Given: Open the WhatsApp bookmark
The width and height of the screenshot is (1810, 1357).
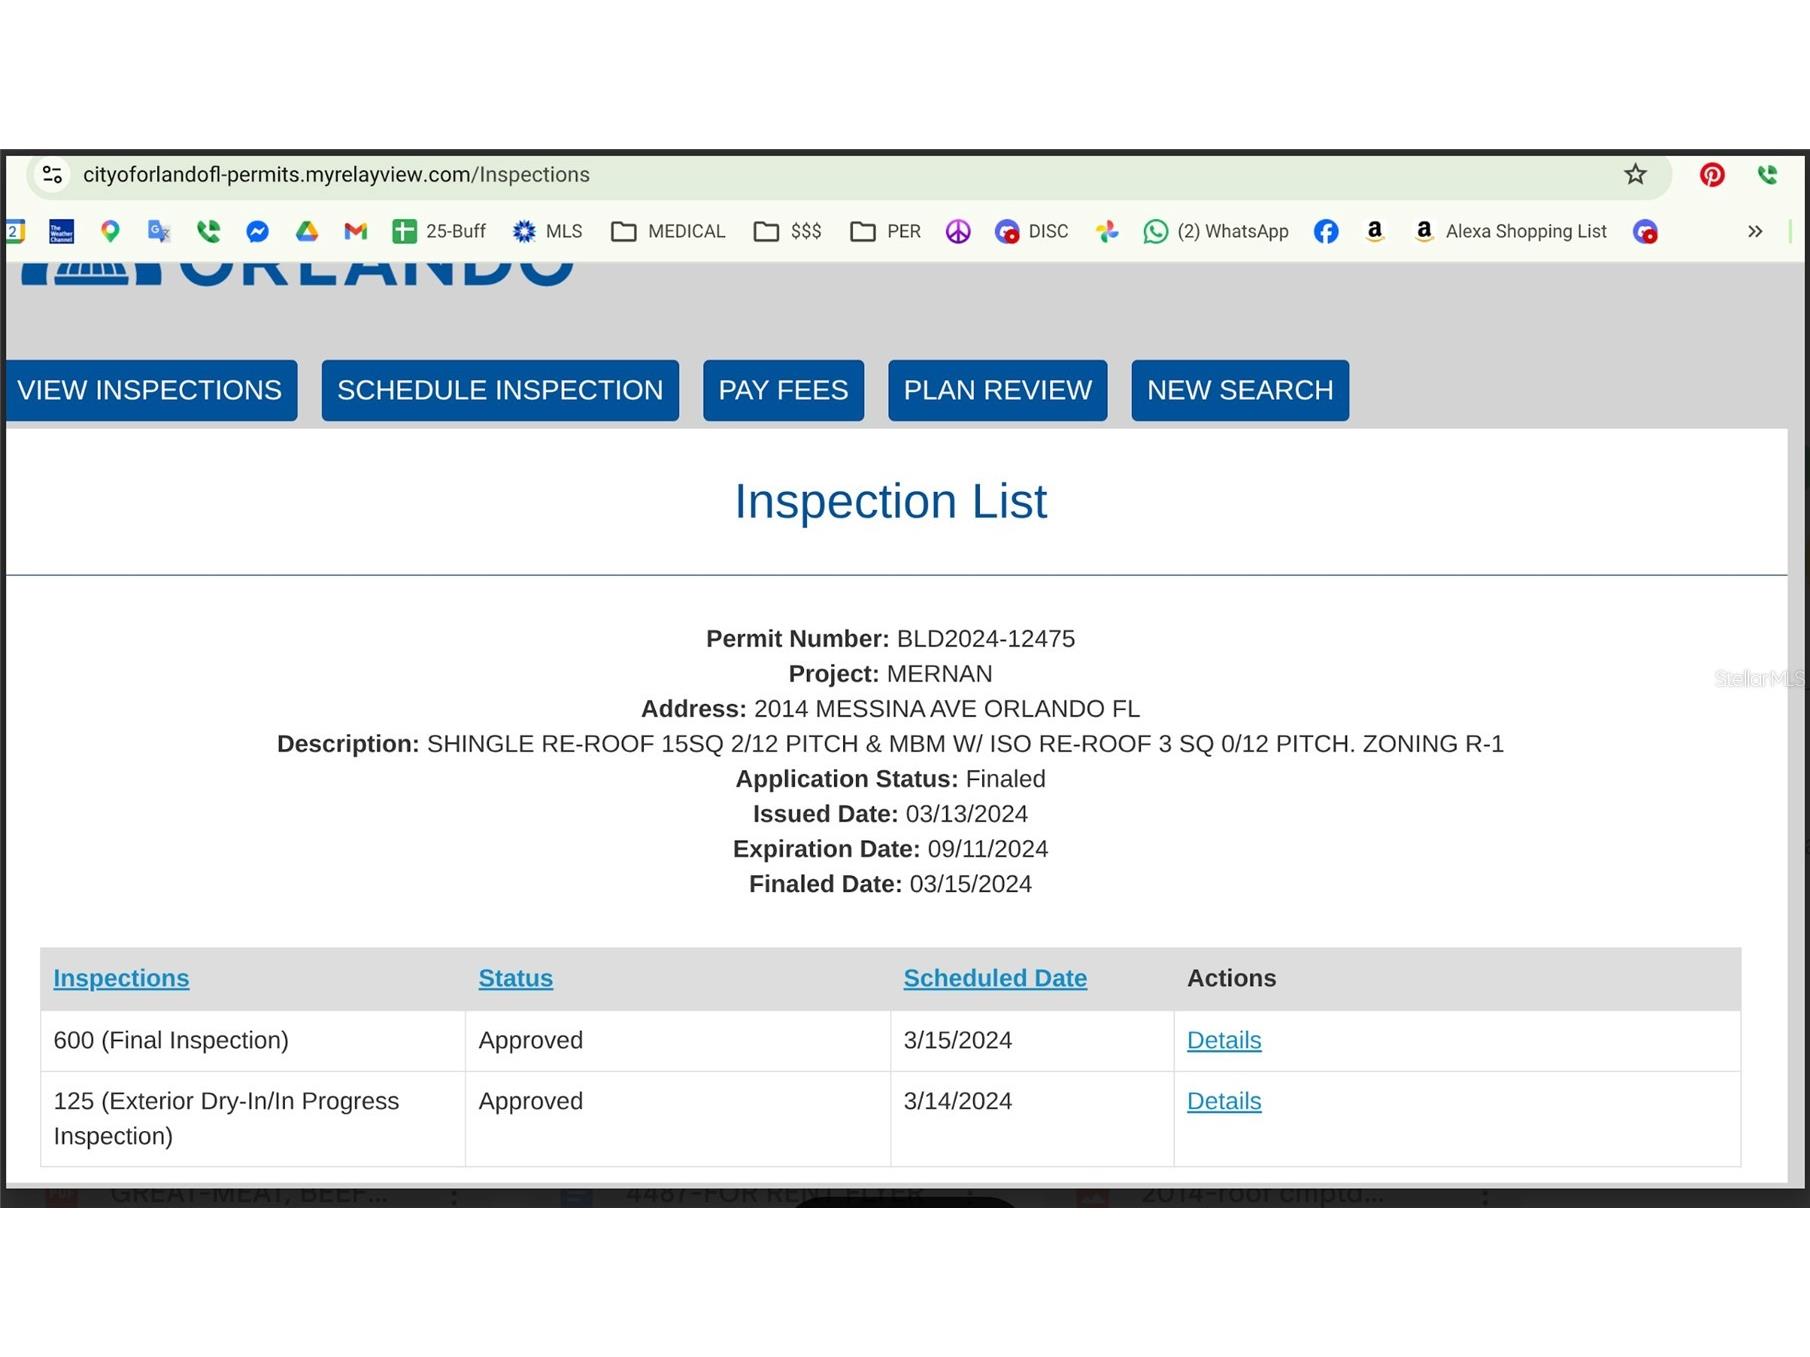Looking at the screenshot, I should pyautogui.click(x=1216, y=232).
